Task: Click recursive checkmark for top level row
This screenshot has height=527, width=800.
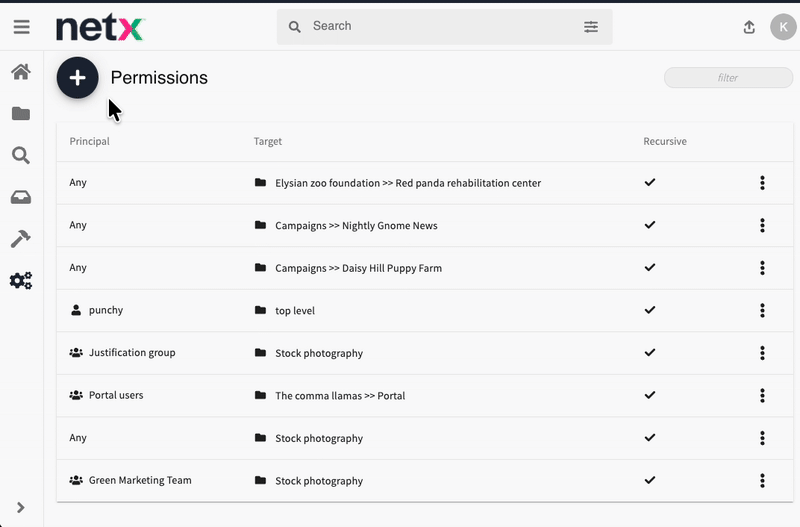Action: [x=649, y=310]
